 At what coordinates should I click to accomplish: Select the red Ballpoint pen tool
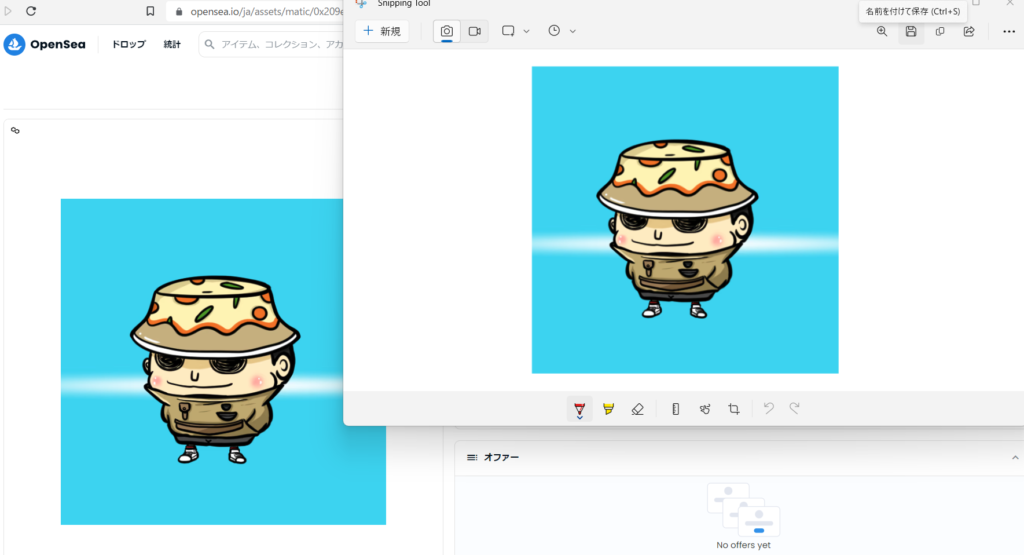[579, 409]
